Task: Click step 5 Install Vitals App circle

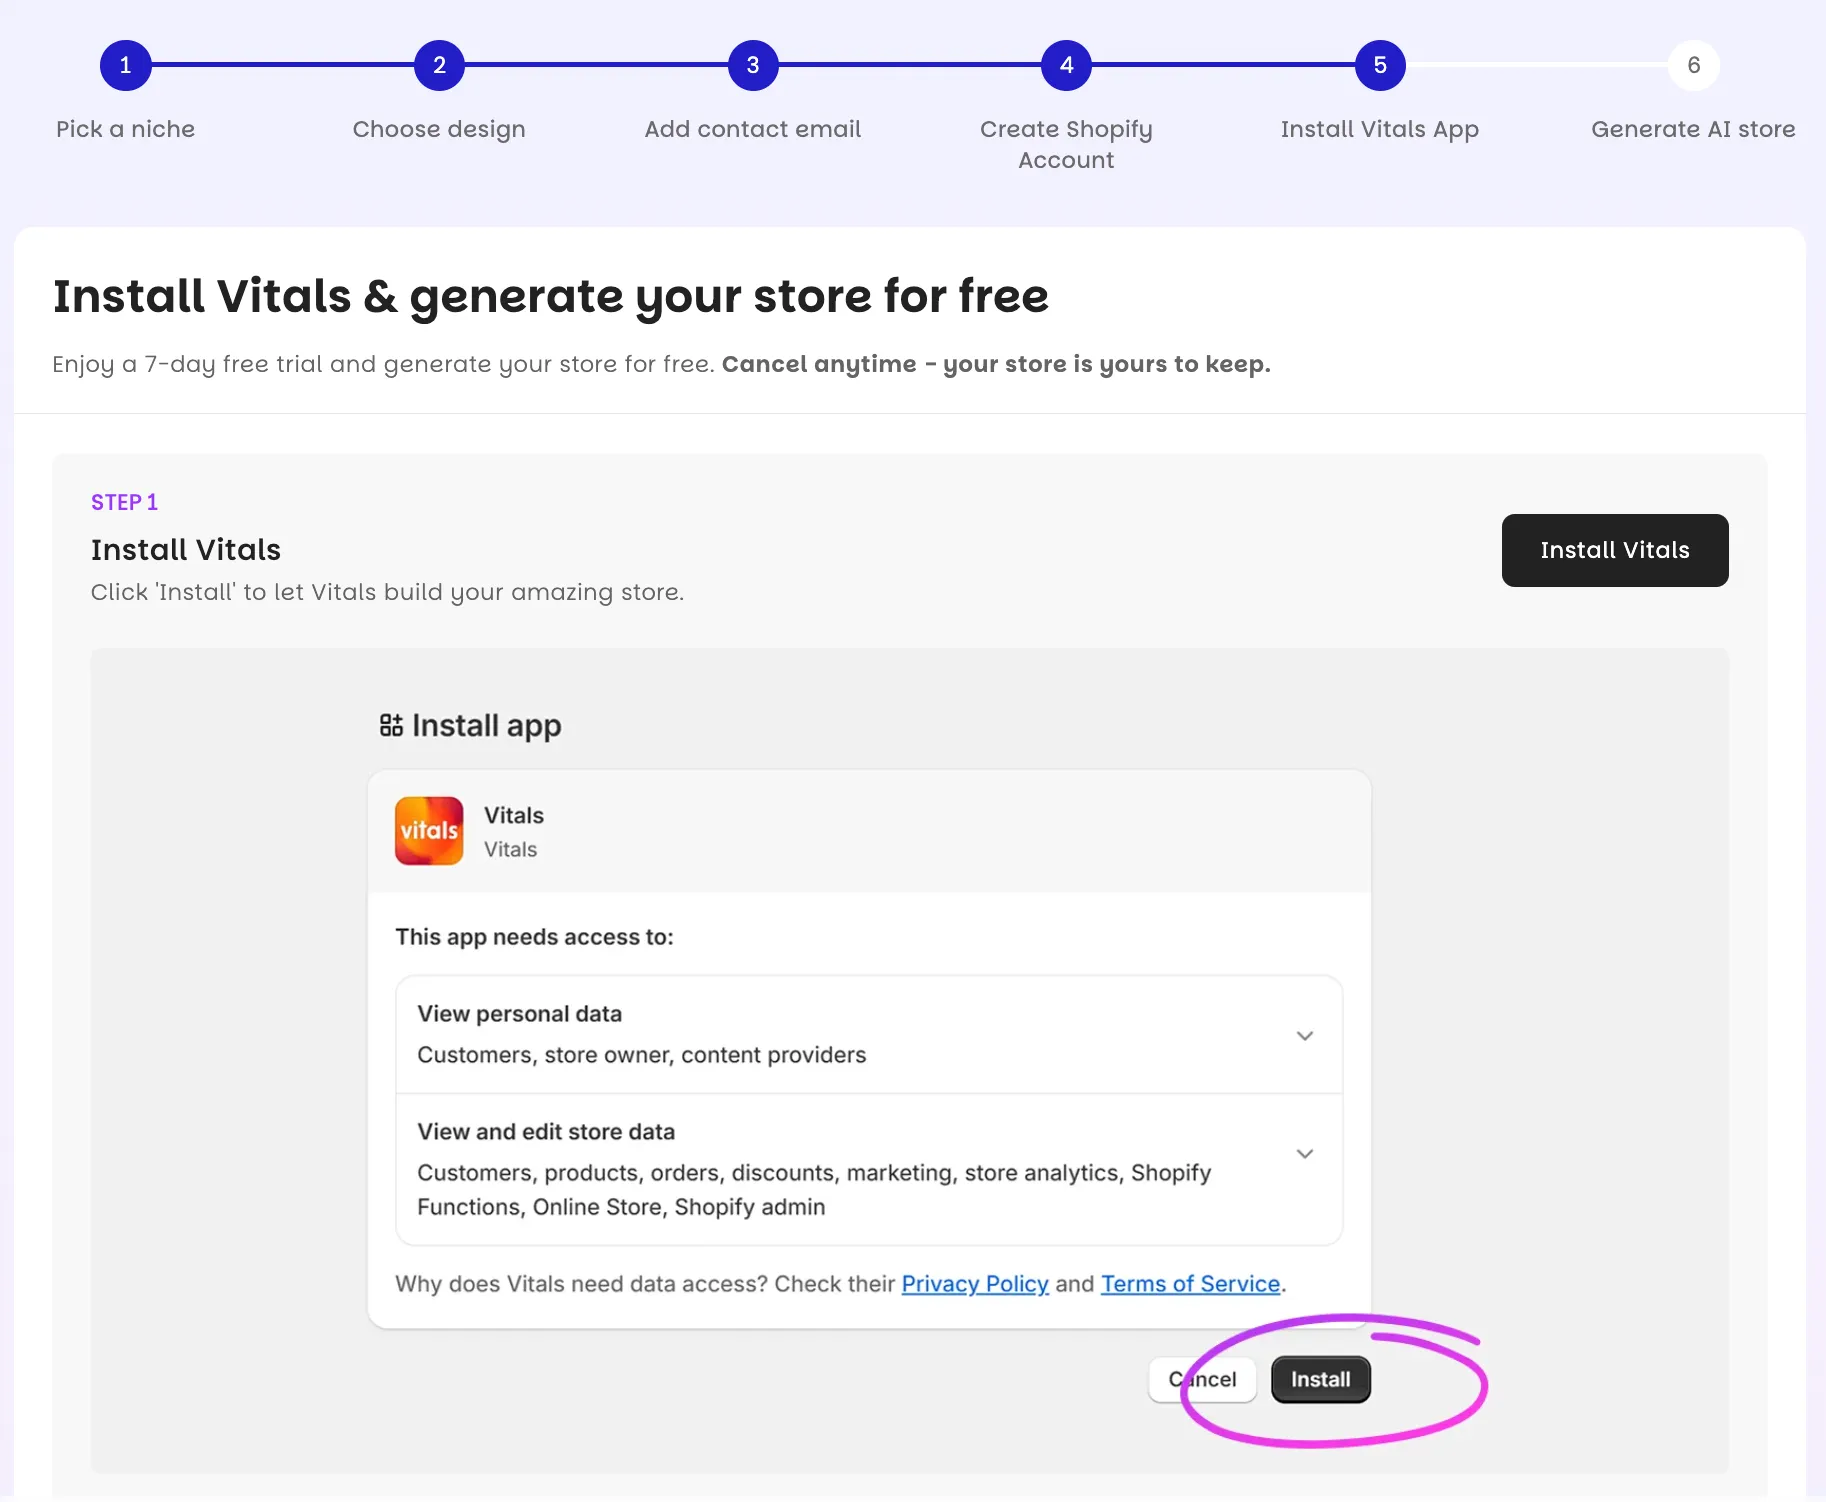Action: (x=1380, y=65)
